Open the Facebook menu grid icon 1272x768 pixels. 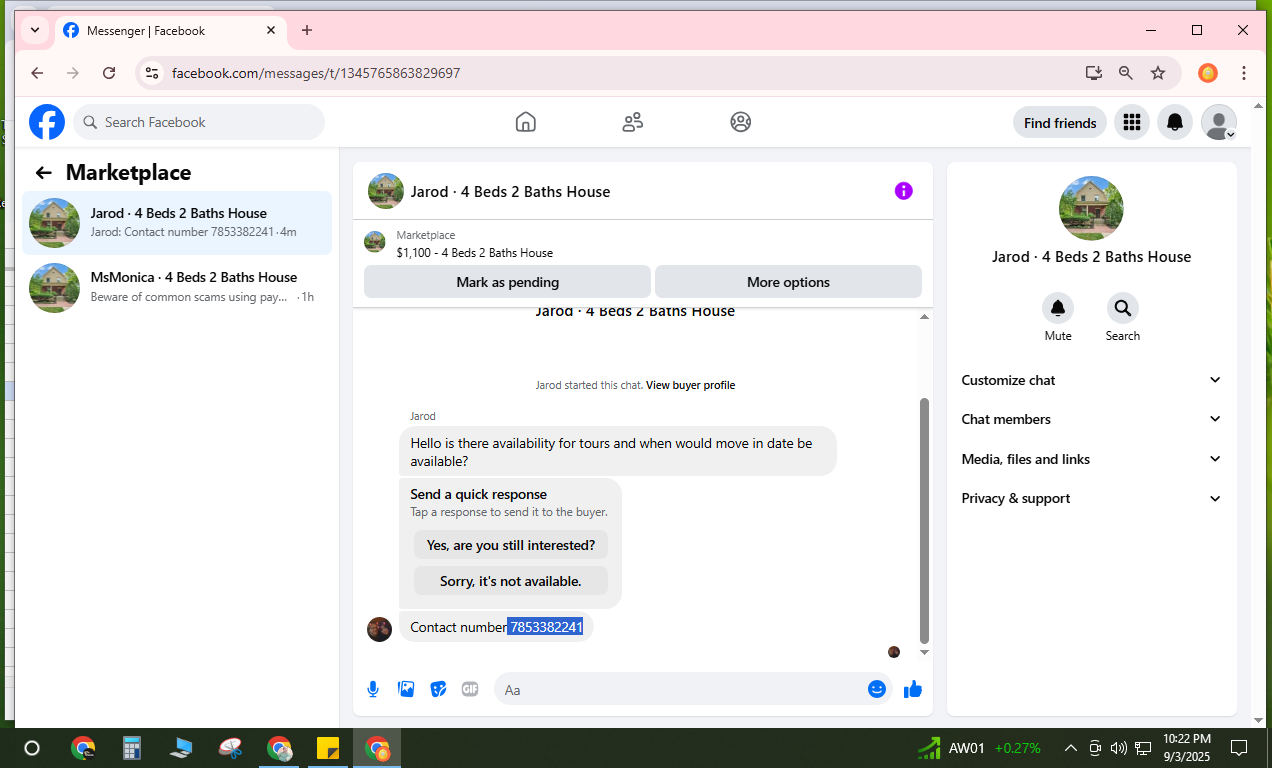[1132, 122]
